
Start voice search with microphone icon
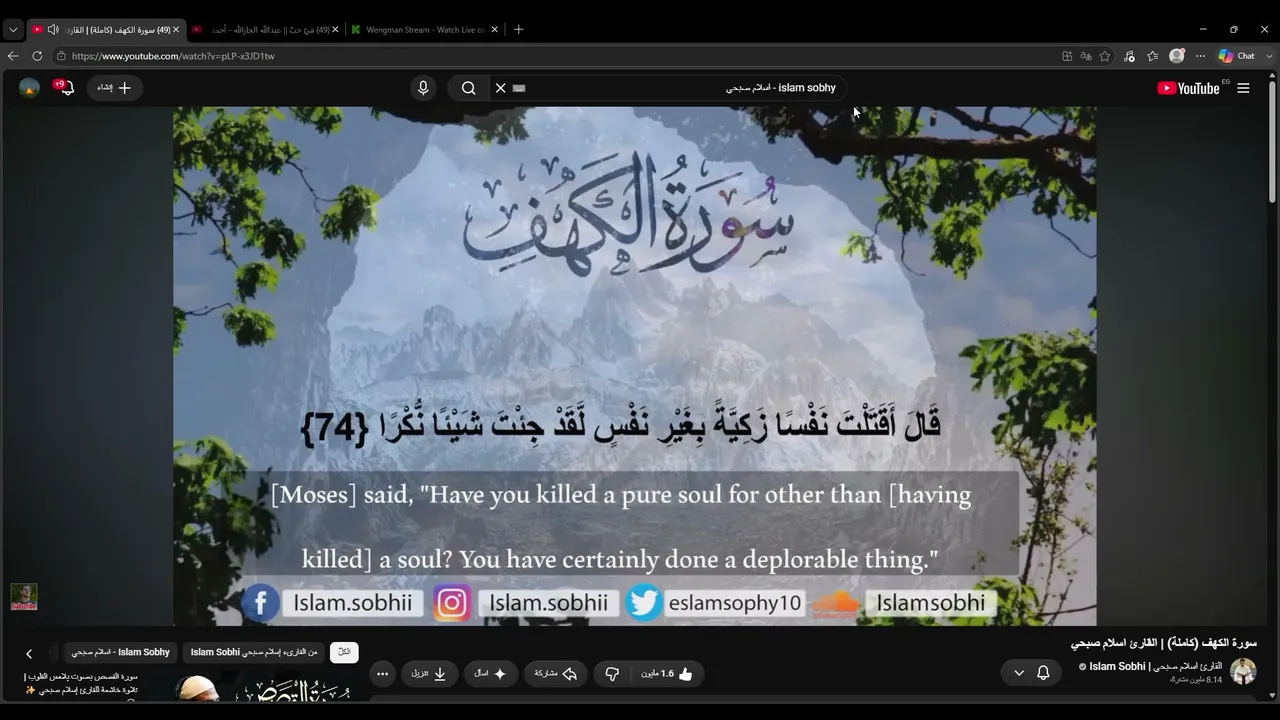(423, 88)
